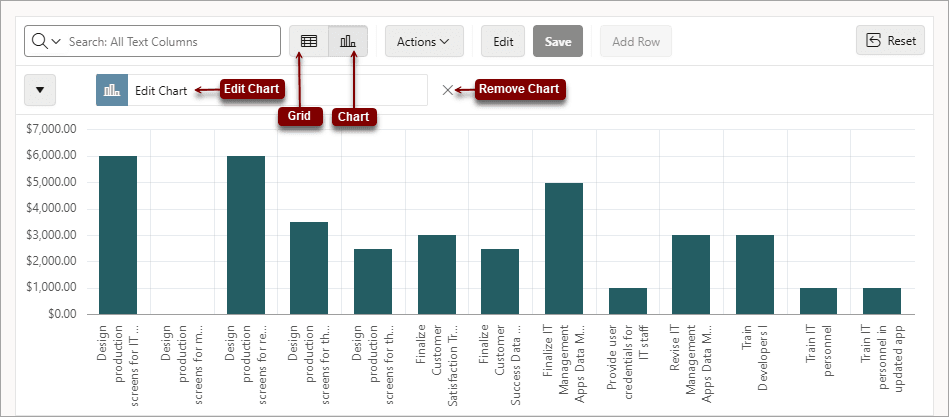Click the Train Developers I bar

coord(755,275)
